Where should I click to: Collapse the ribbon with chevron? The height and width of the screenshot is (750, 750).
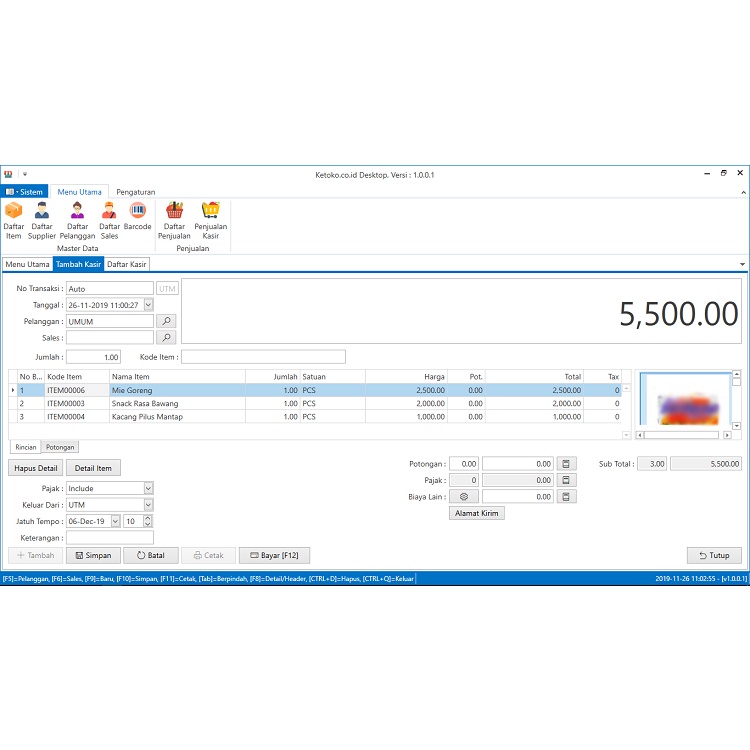coord(743,192)
